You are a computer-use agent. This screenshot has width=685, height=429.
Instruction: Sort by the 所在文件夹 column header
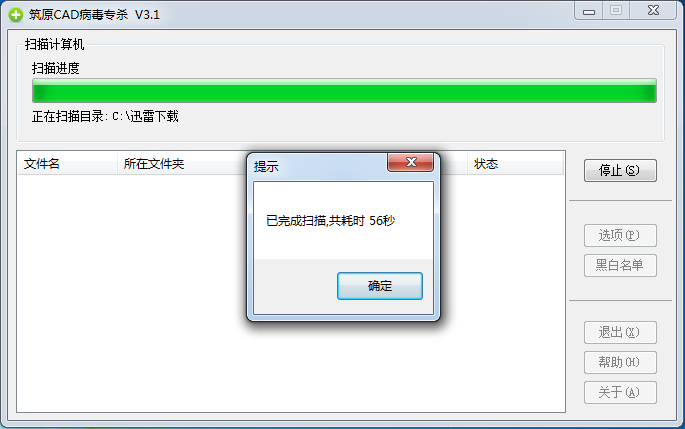coord(181,164)
